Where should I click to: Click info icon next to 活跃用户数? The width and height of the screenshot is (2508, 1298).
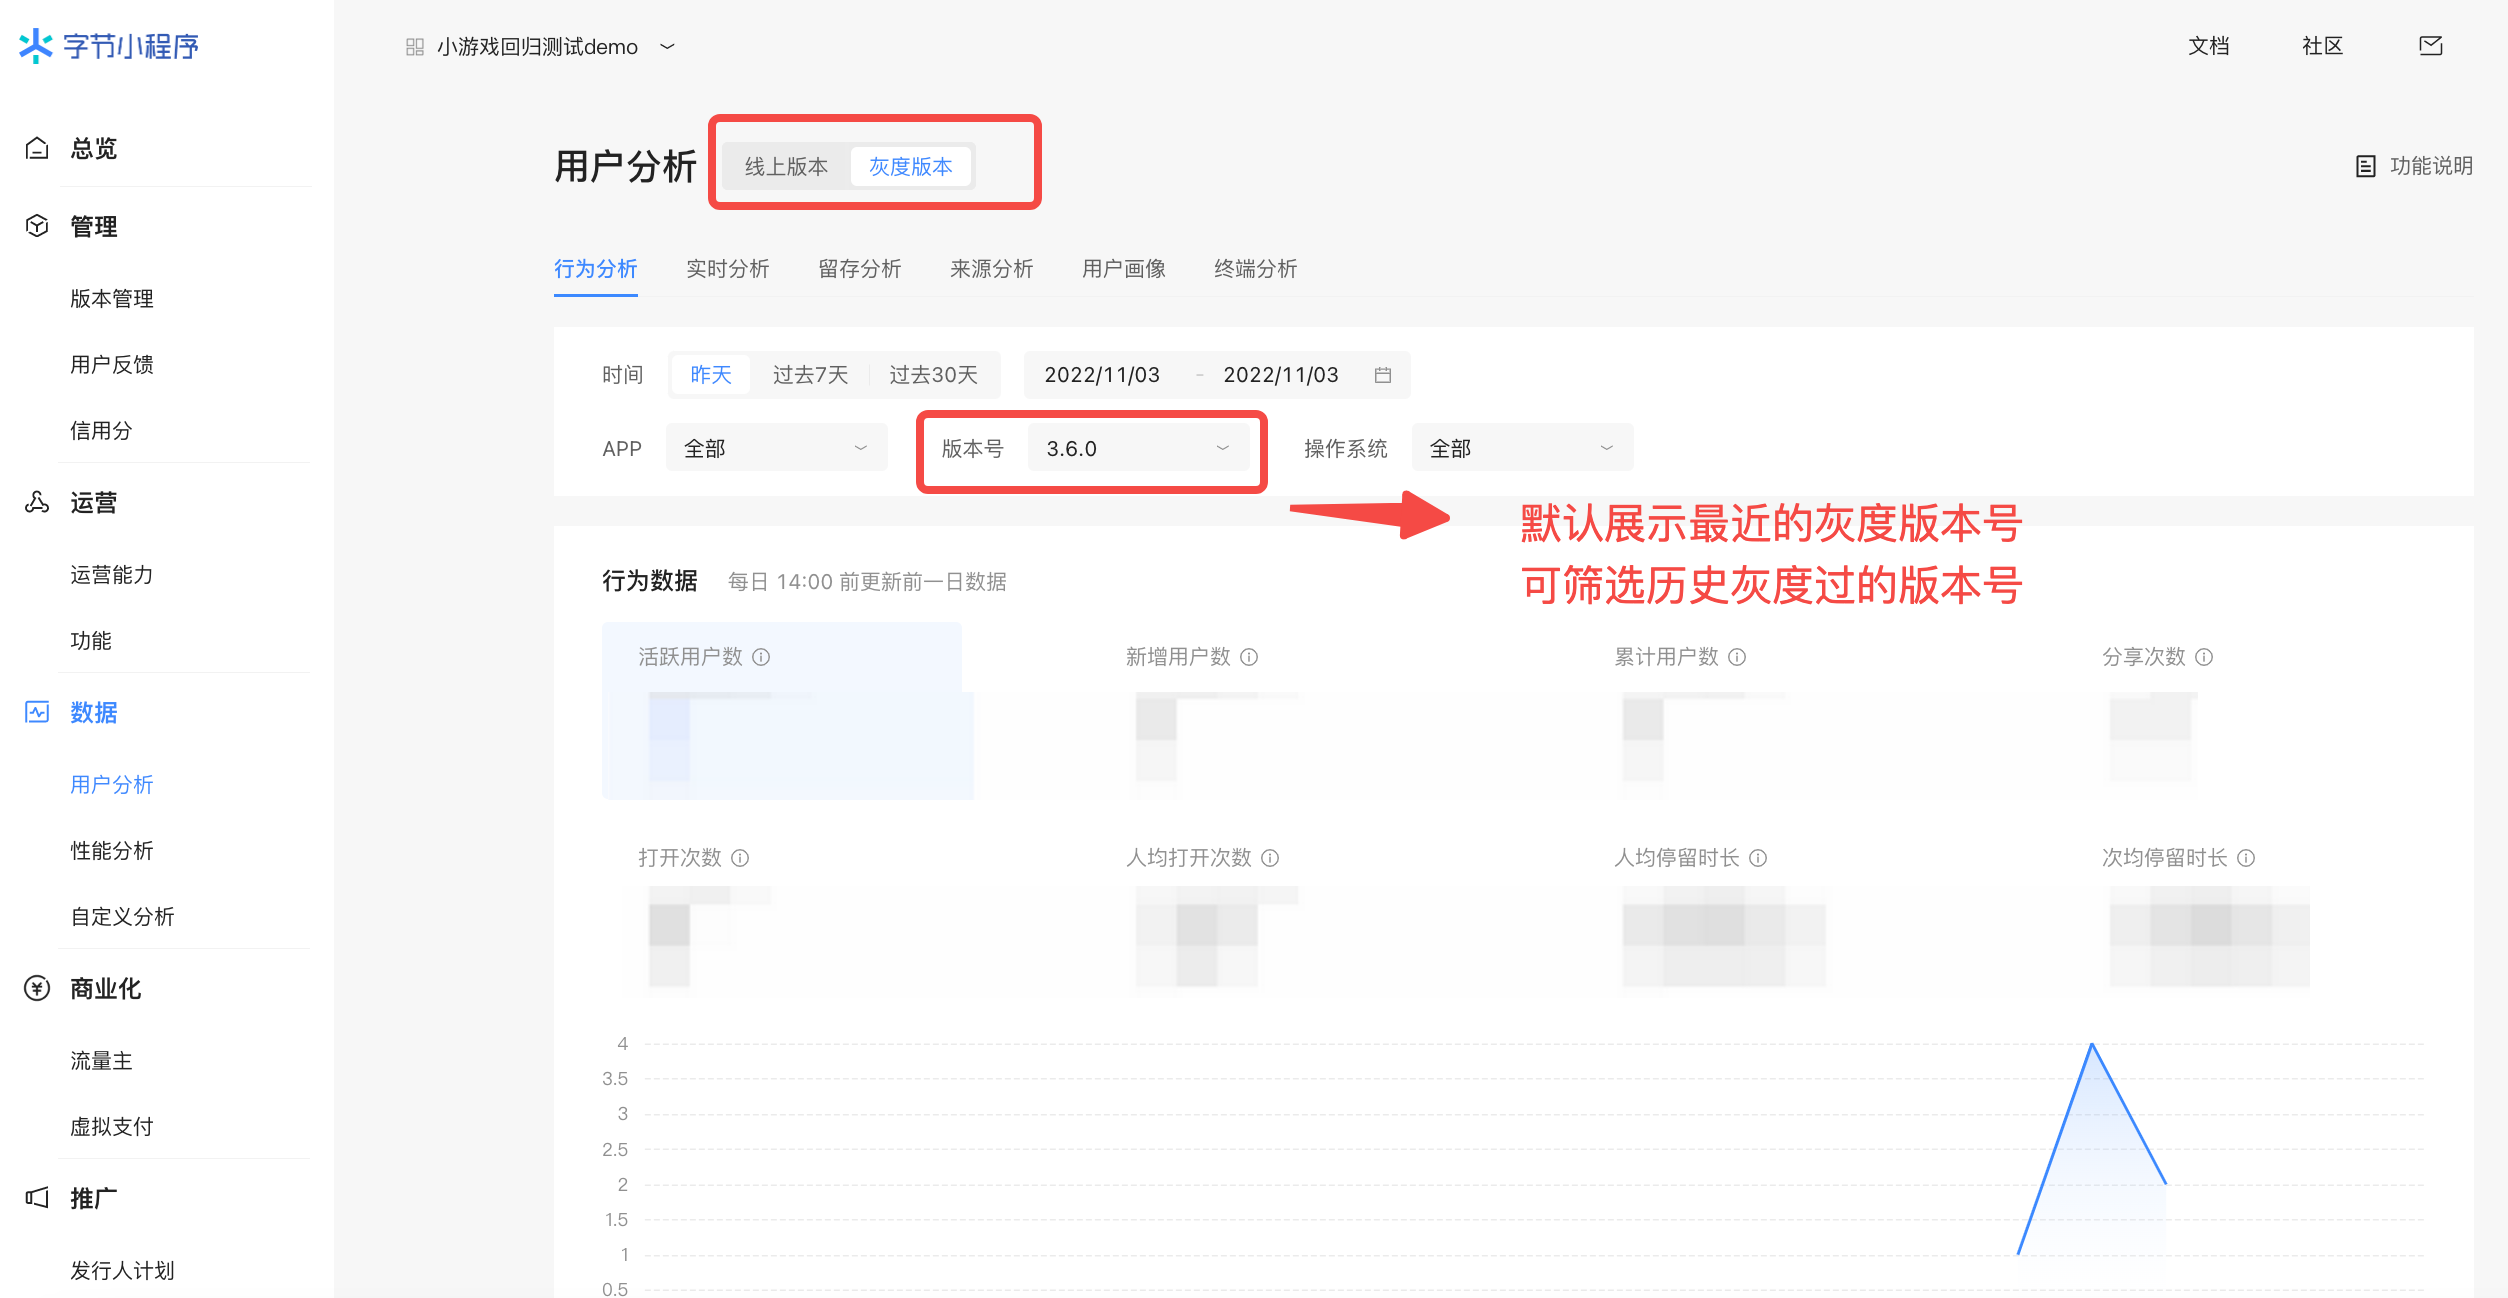click(x=761, y=657)
